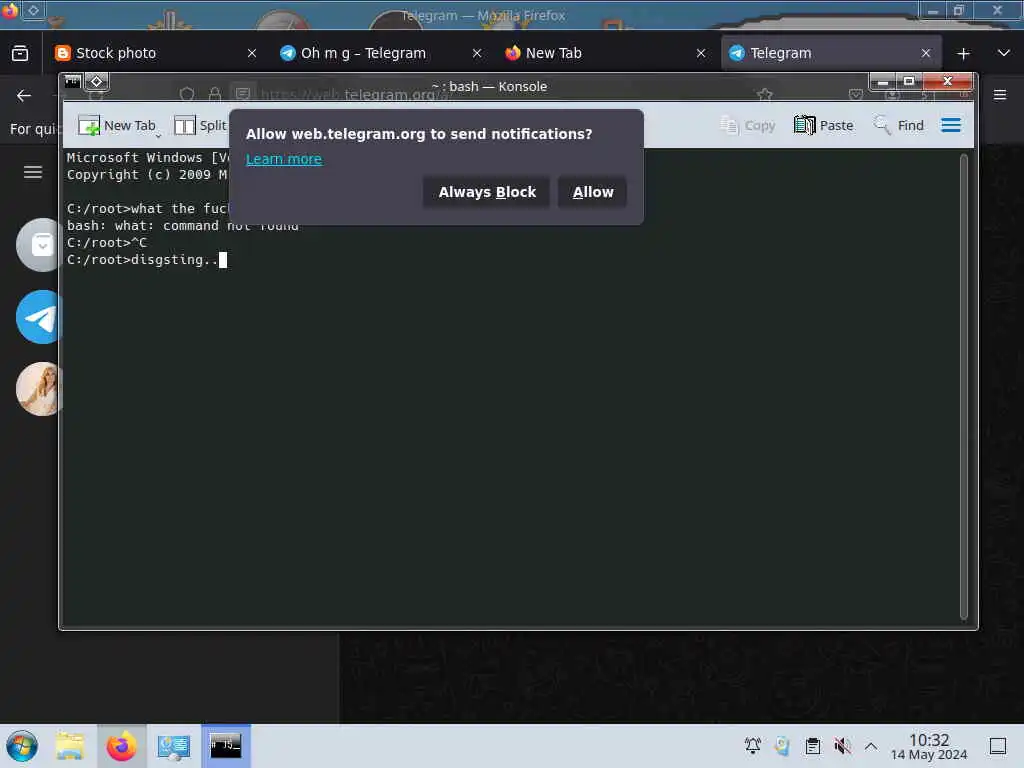Open system settings icon in taskbar

click(x=174, y=746)
